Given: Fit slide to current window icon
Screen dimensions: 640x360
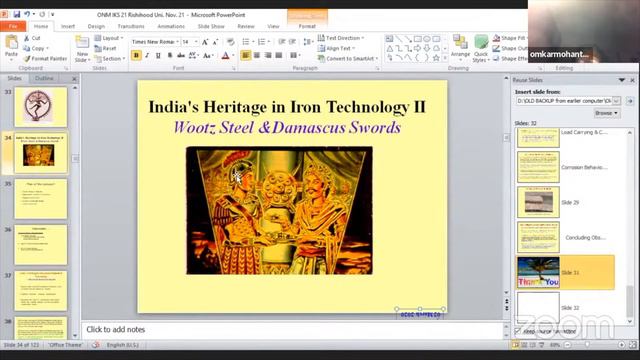Looking at the screenshot, I should tap(632, 345).
